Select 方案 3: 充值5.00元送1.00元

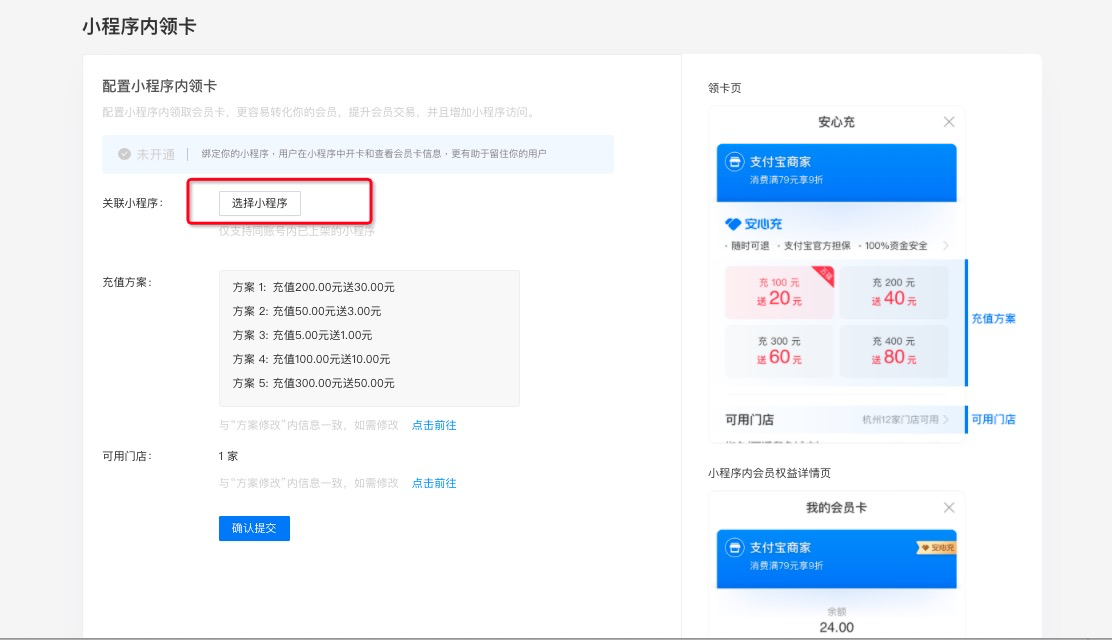click(302, 335)
